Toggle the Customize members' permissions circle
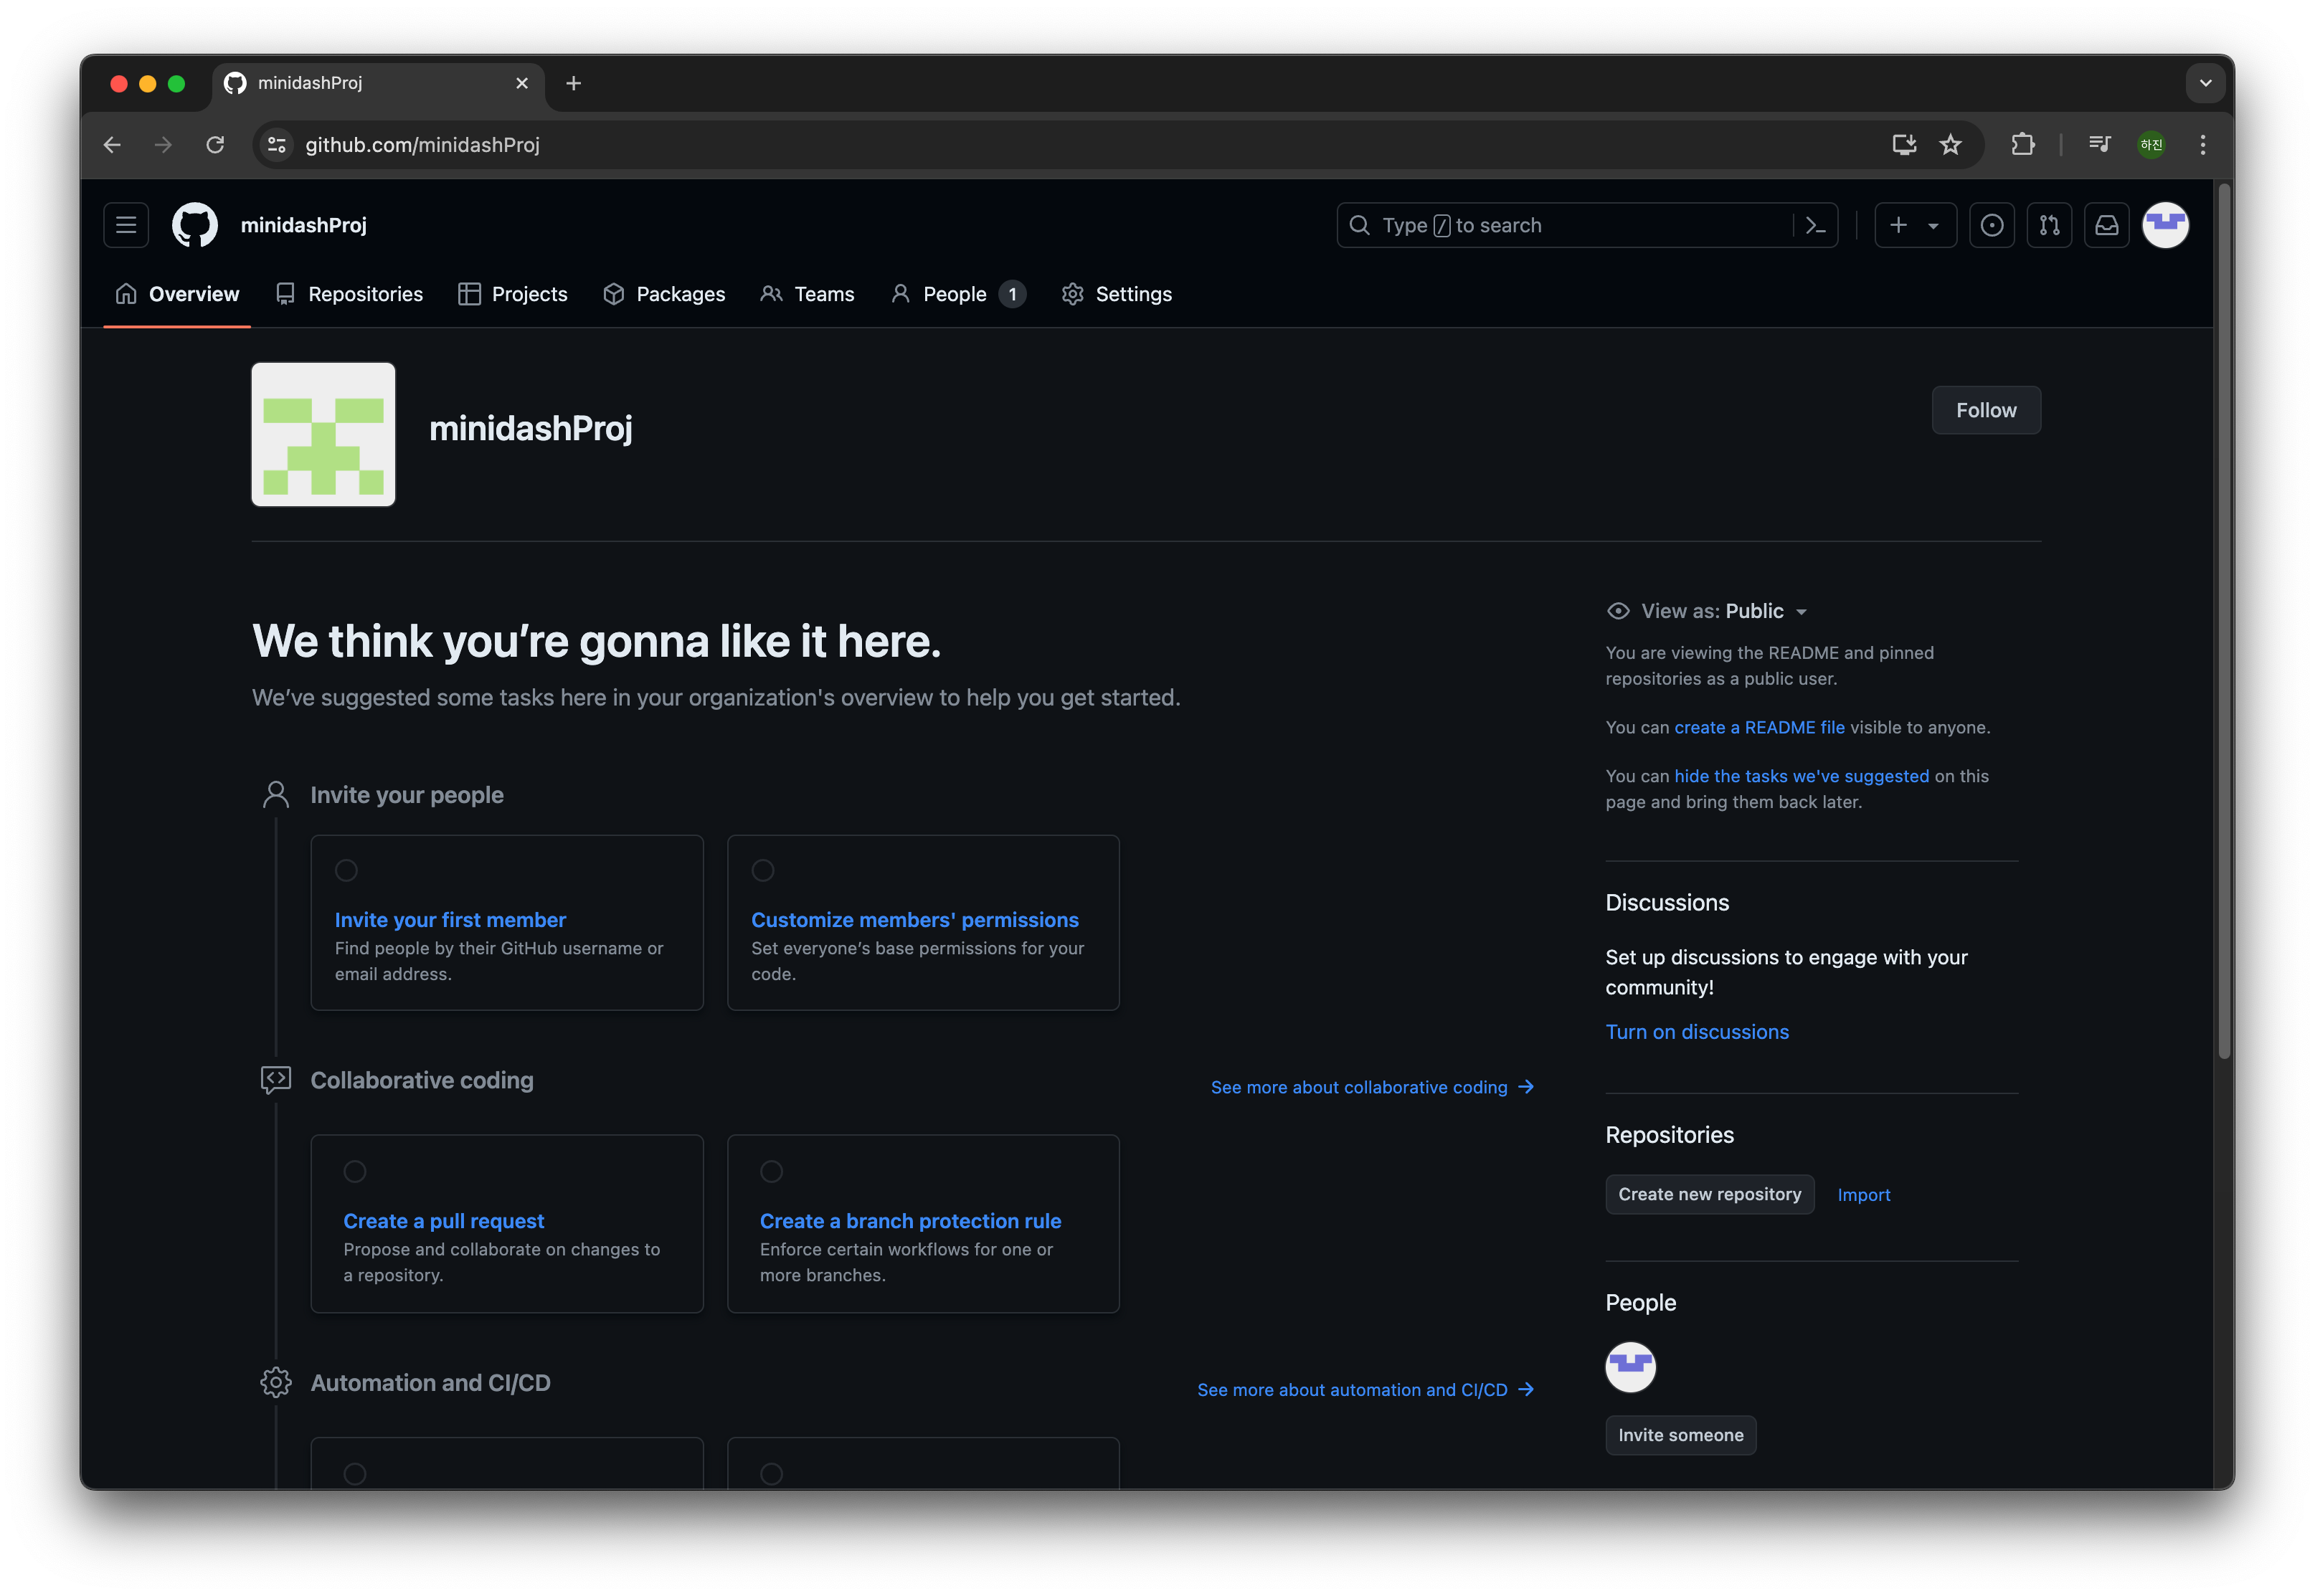Viewport: 2315px width, 1596px height. (763, 870)
